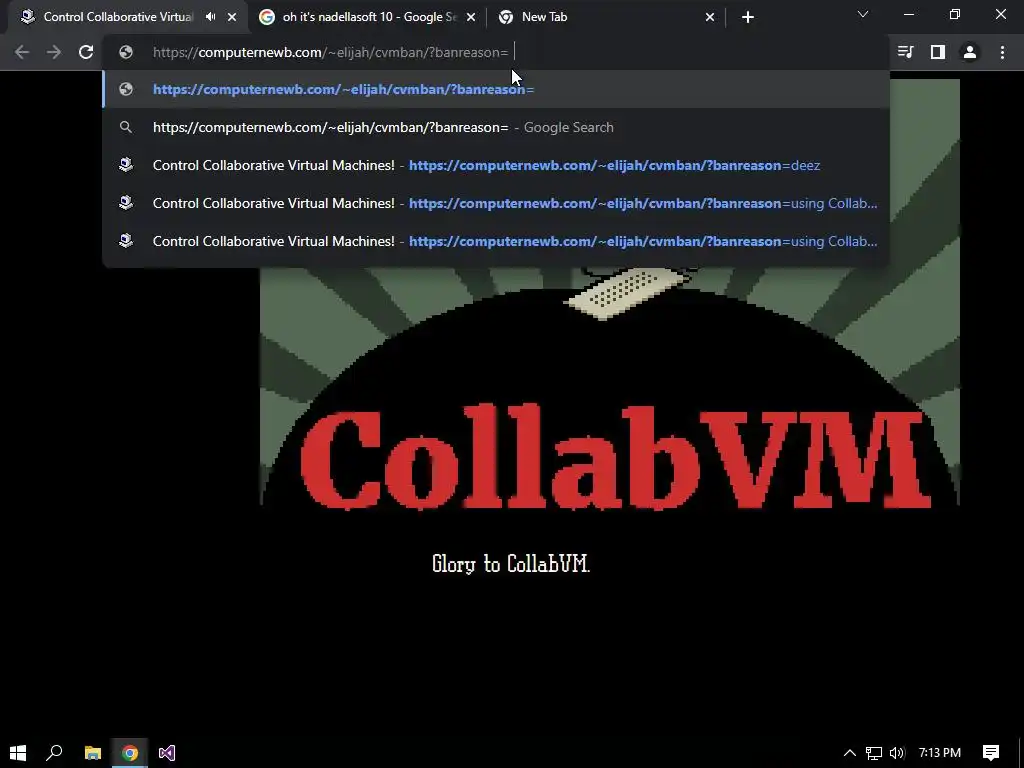
Task: Open the Windows Start menu
Action: 18,753
